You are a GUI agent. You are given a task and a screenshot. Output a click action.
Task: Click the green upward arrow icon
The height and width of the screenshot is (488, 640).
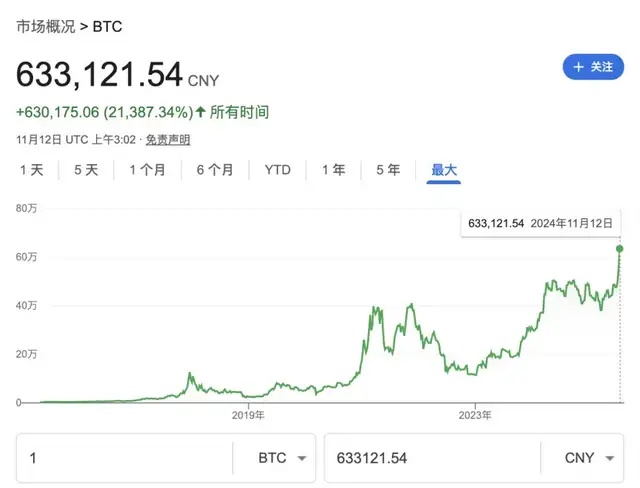click(200, 111)
